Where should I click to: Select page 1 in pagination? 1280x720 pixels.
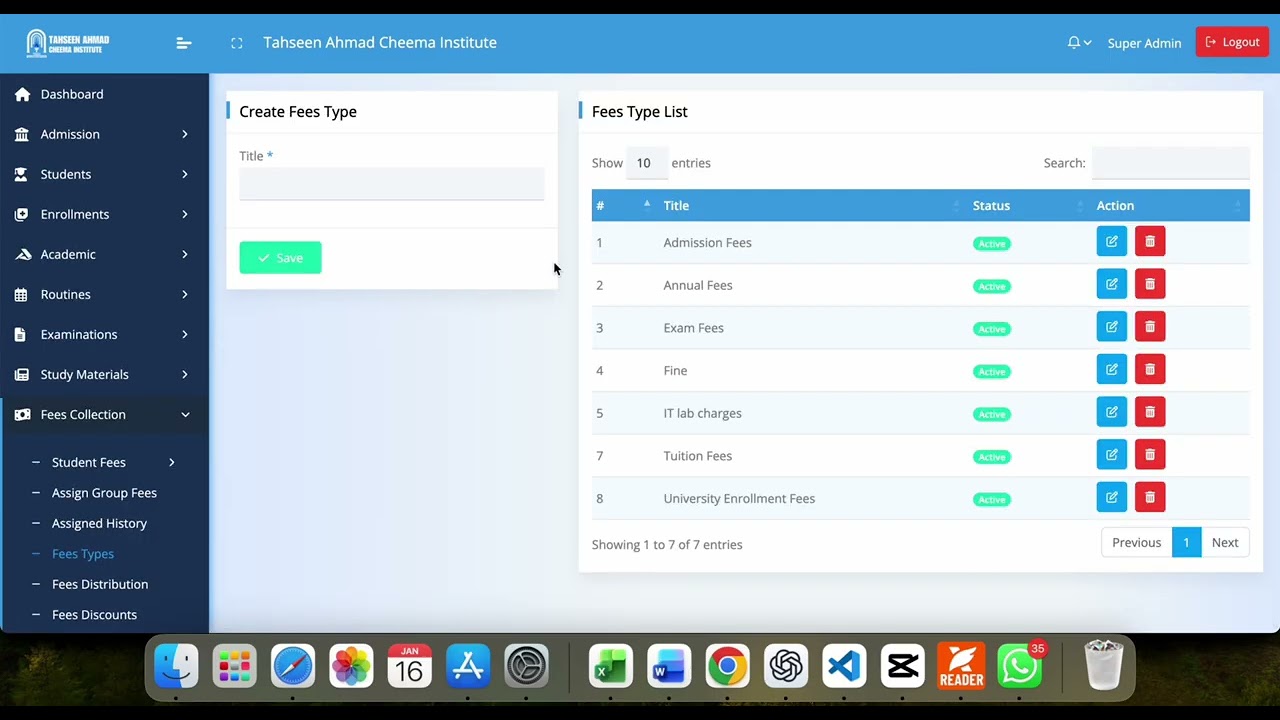coord(1186,543)
